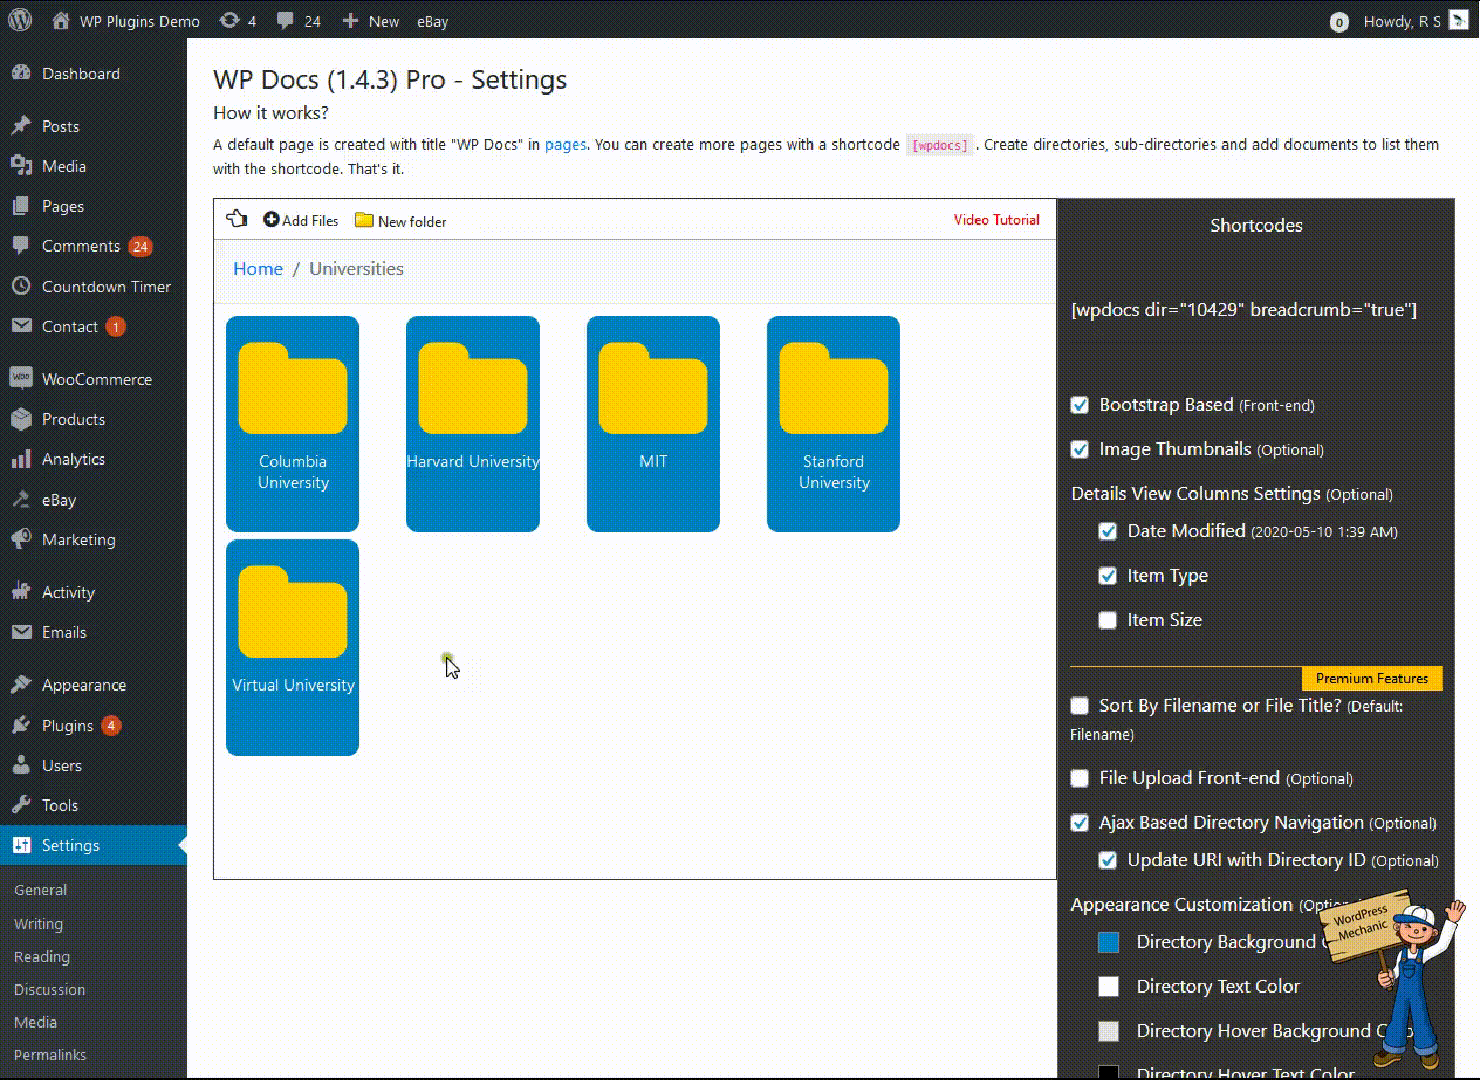Open the Harvard University folder
Image resolution: width=1480 pixels, height=1080 pixels.
tap(473, 424)
